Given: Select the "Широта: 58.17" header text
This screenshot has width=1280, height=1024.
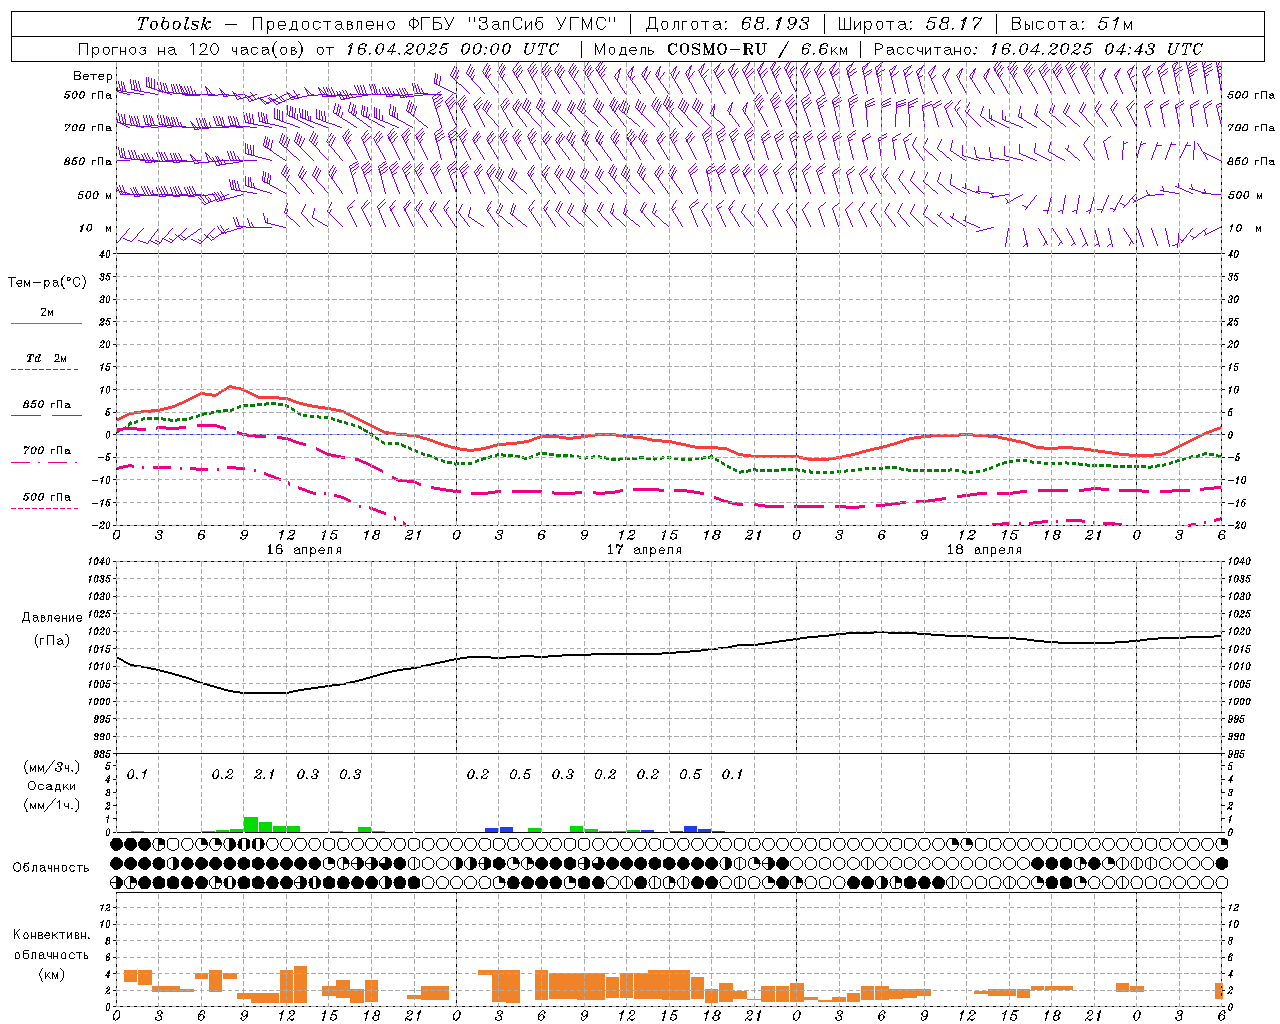Looking at the screenshot, I should coord(910,24).
